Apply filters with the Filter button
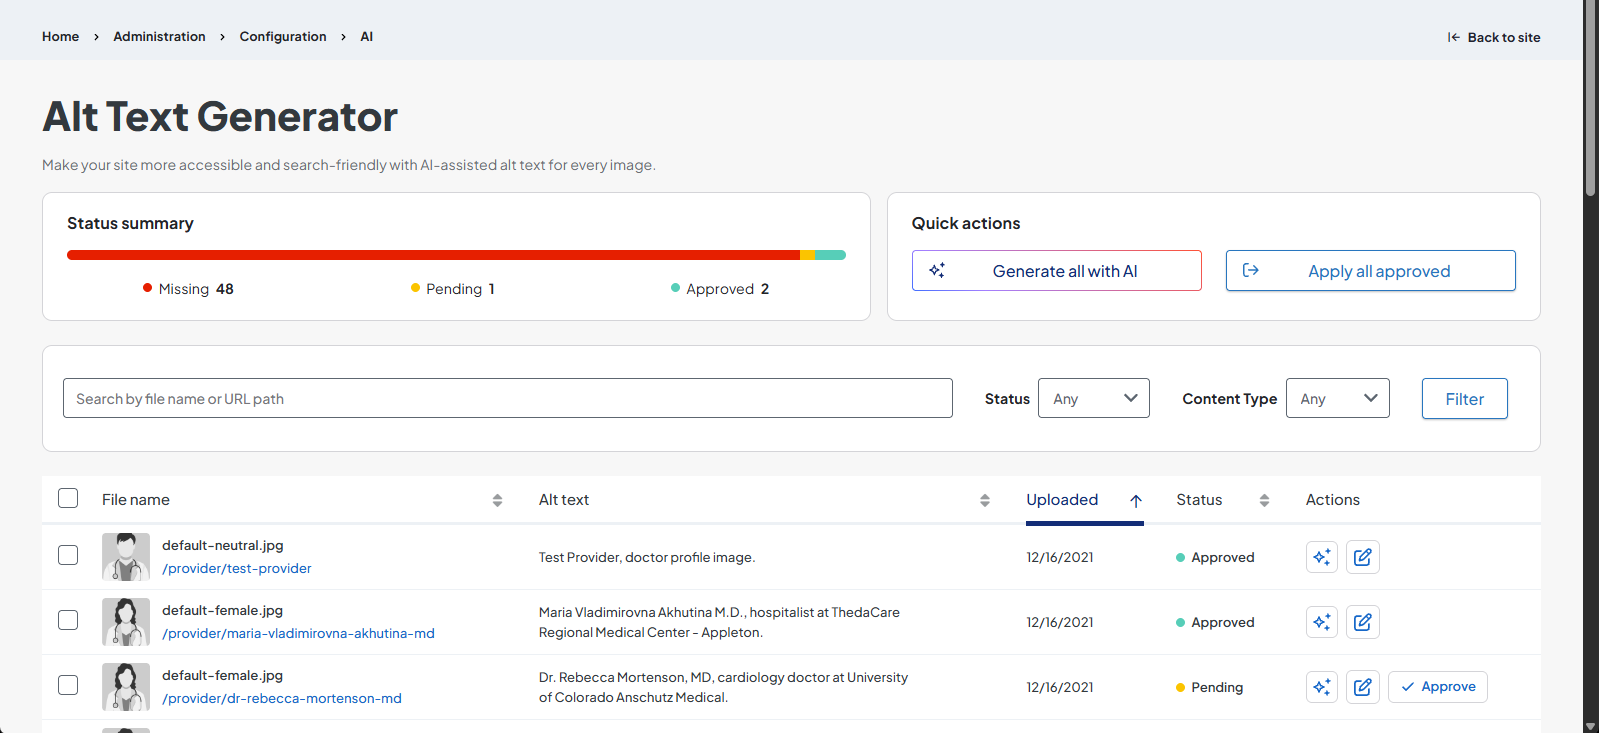 (x=1464, y=399)
